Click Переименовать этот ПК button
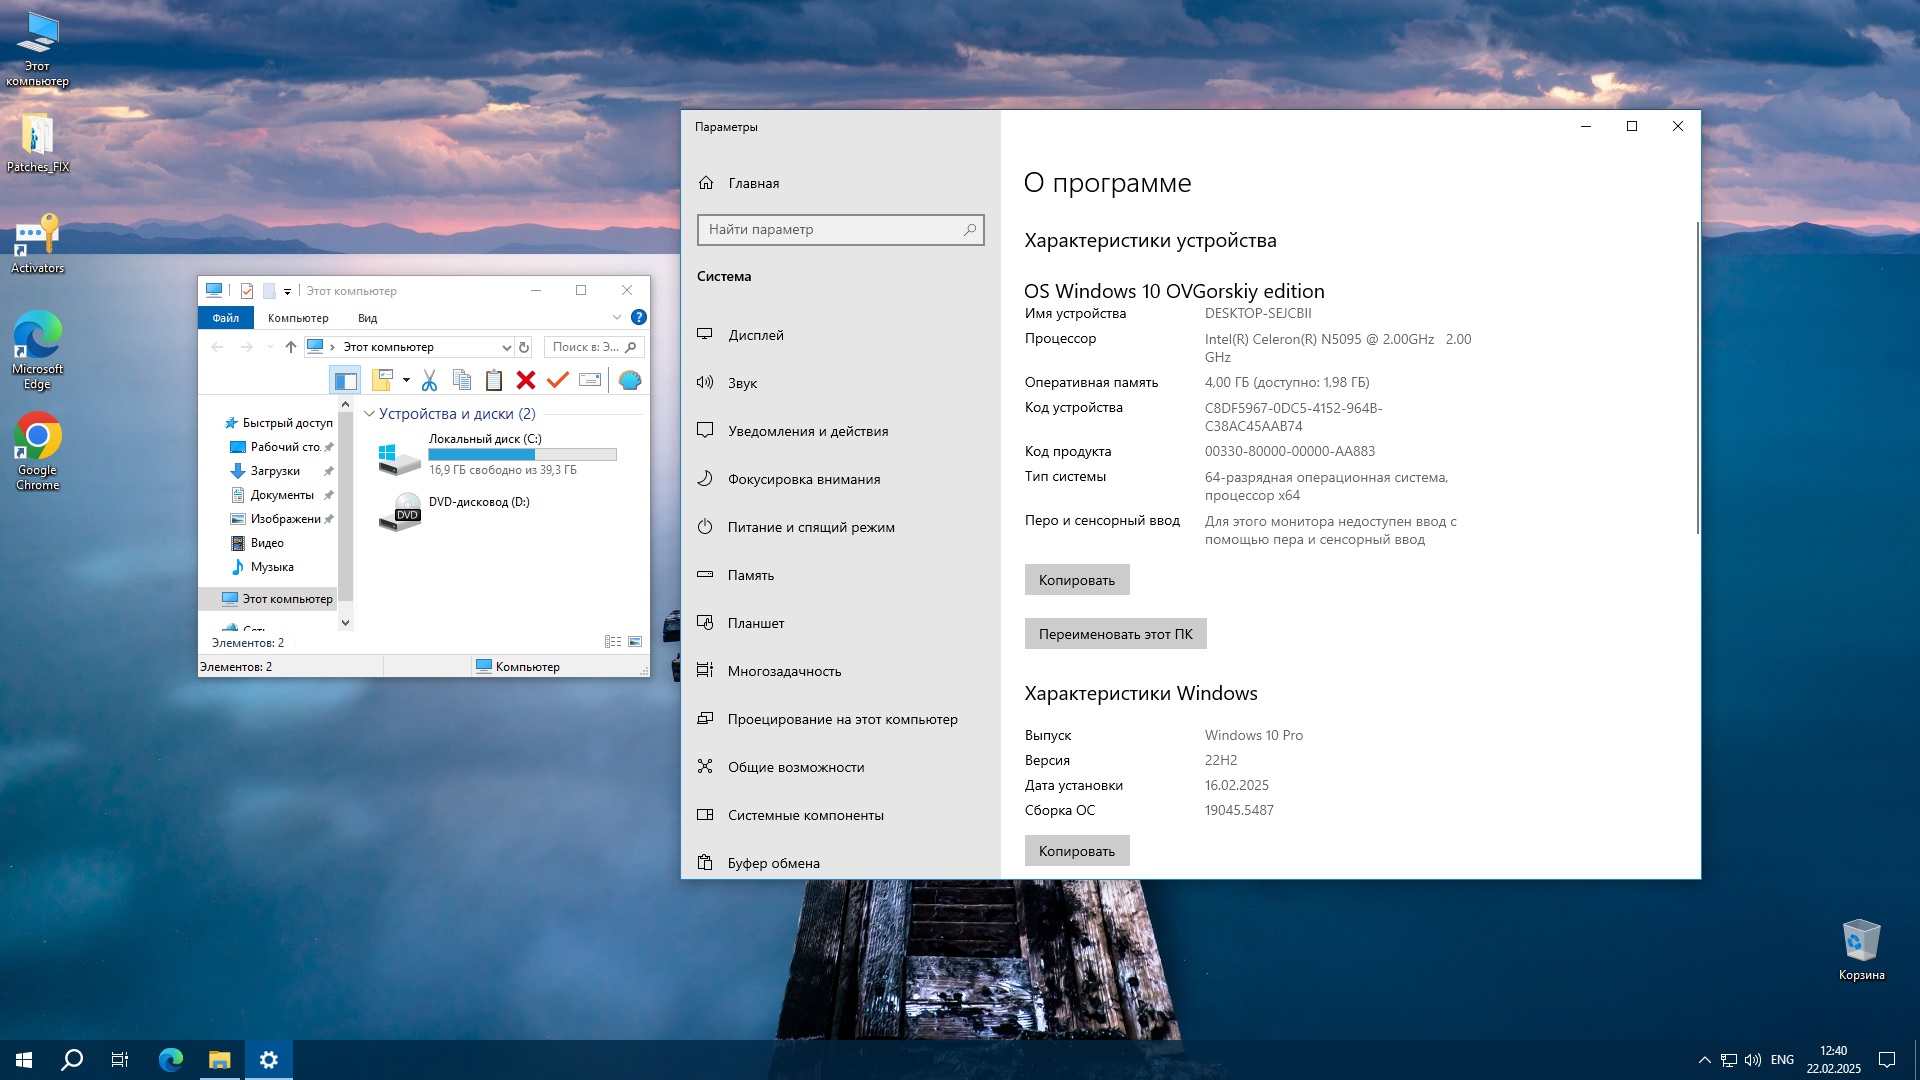Viewport: 1920px width, 1080px height. tap(1115, 634)
